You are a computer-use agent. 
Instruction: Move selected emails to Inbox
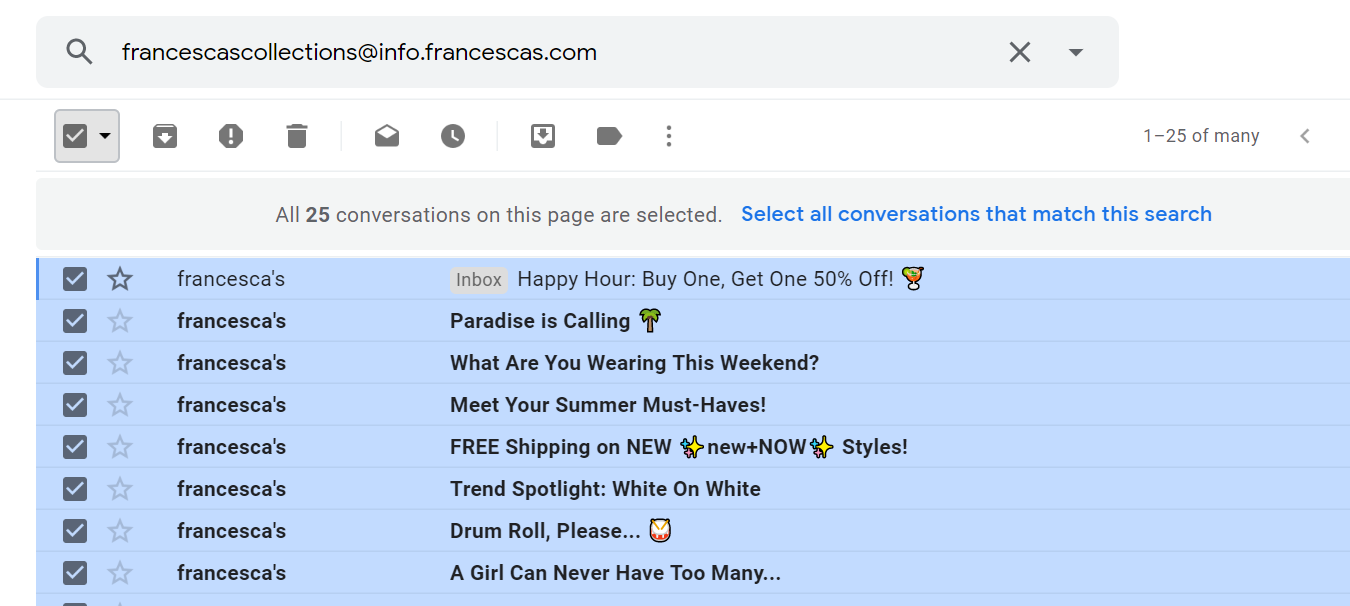[543, 136]
